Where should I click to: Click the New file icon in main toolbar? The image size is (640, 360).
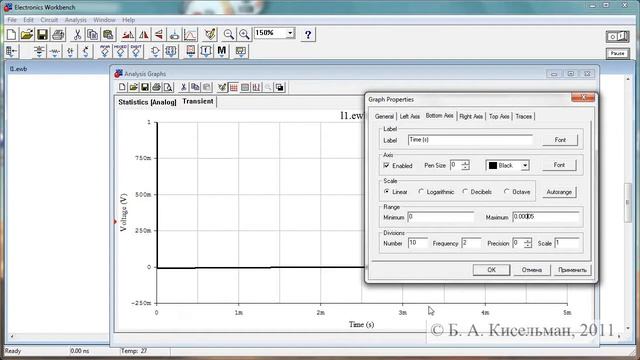[x=11, y=35]
